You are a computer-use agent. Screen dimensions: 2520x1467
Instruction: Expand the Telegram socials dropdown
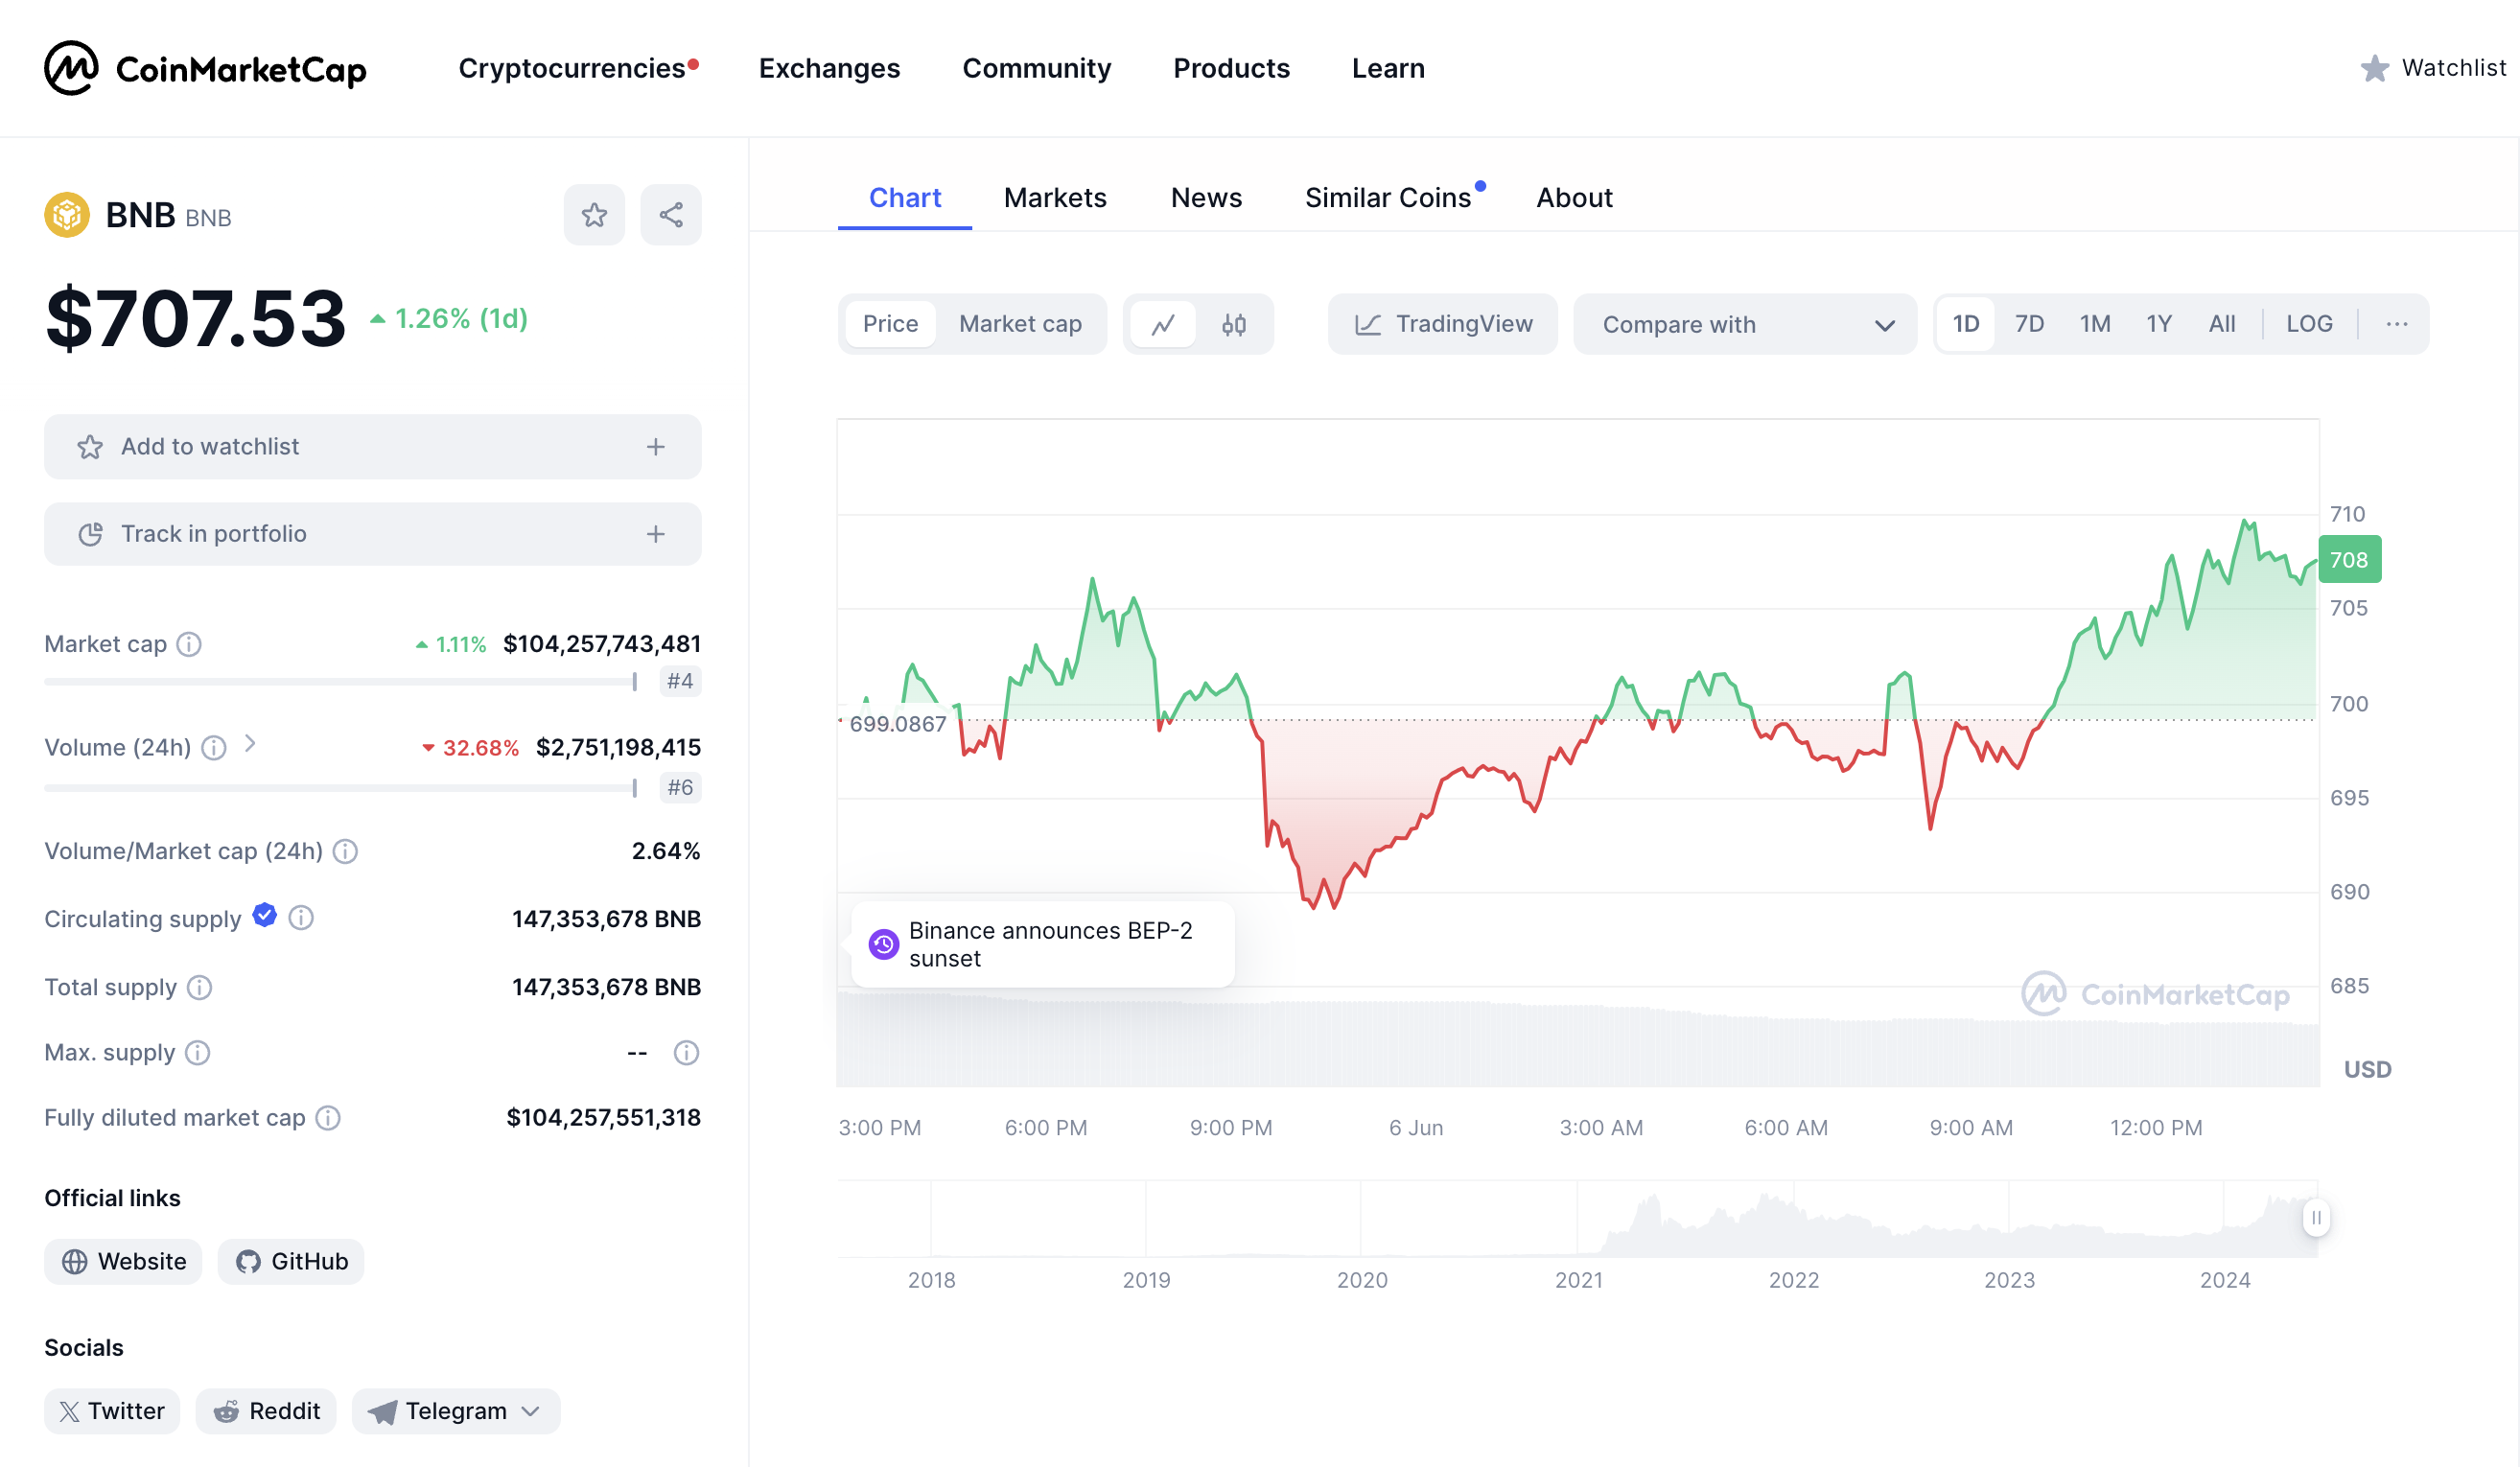tap(456, 1411)
